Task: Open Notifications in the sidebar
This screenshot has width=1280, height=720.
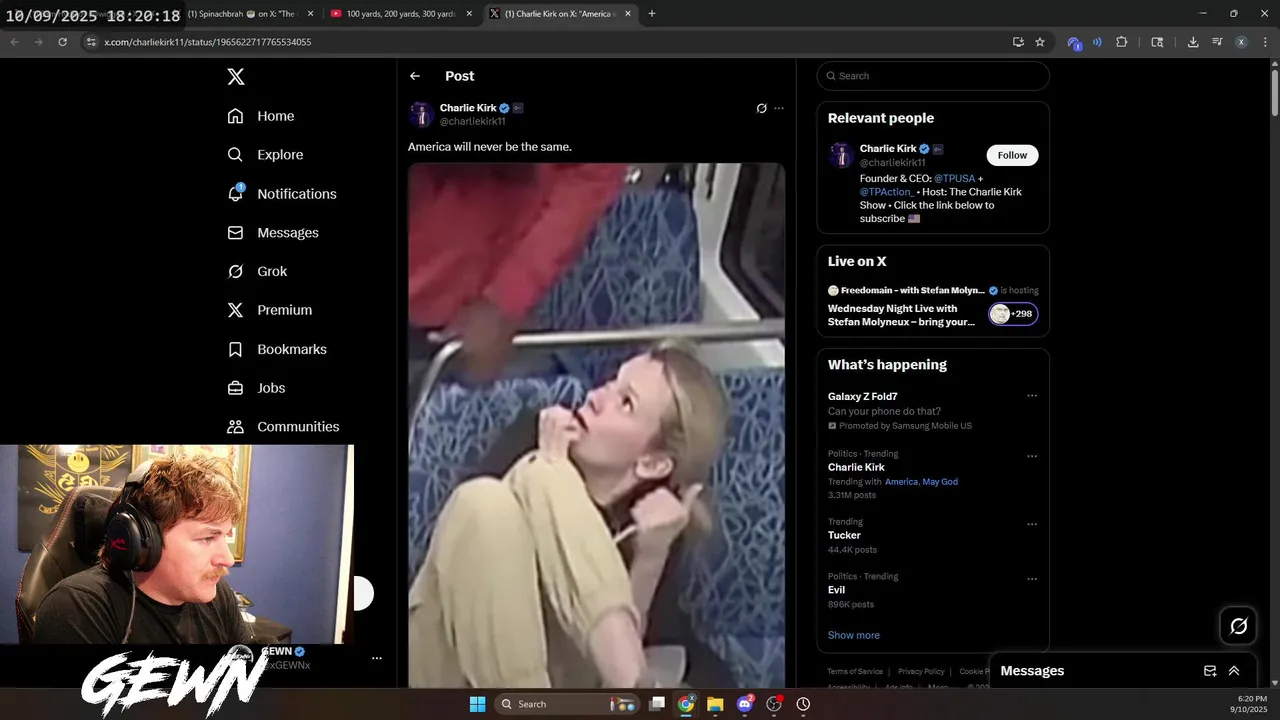Action: click(x=282, y=194)
